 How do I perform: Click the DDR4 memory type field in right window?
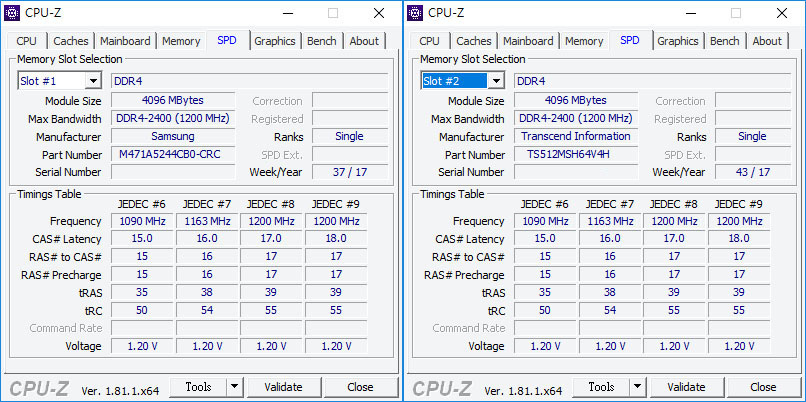click(x=652, y=81)
